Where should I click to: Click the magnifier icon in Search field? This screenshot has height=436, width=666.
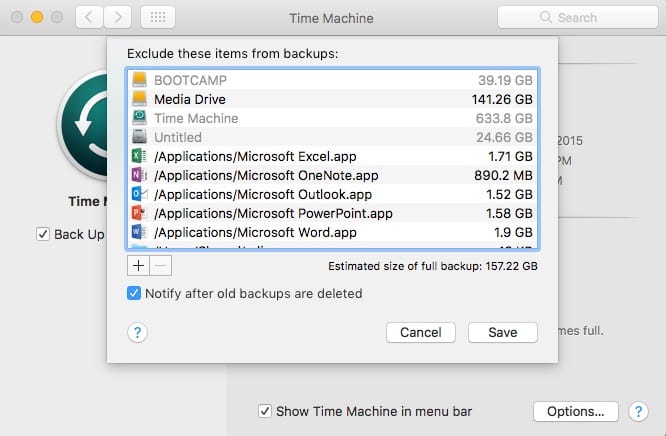[x=545, y=17]
